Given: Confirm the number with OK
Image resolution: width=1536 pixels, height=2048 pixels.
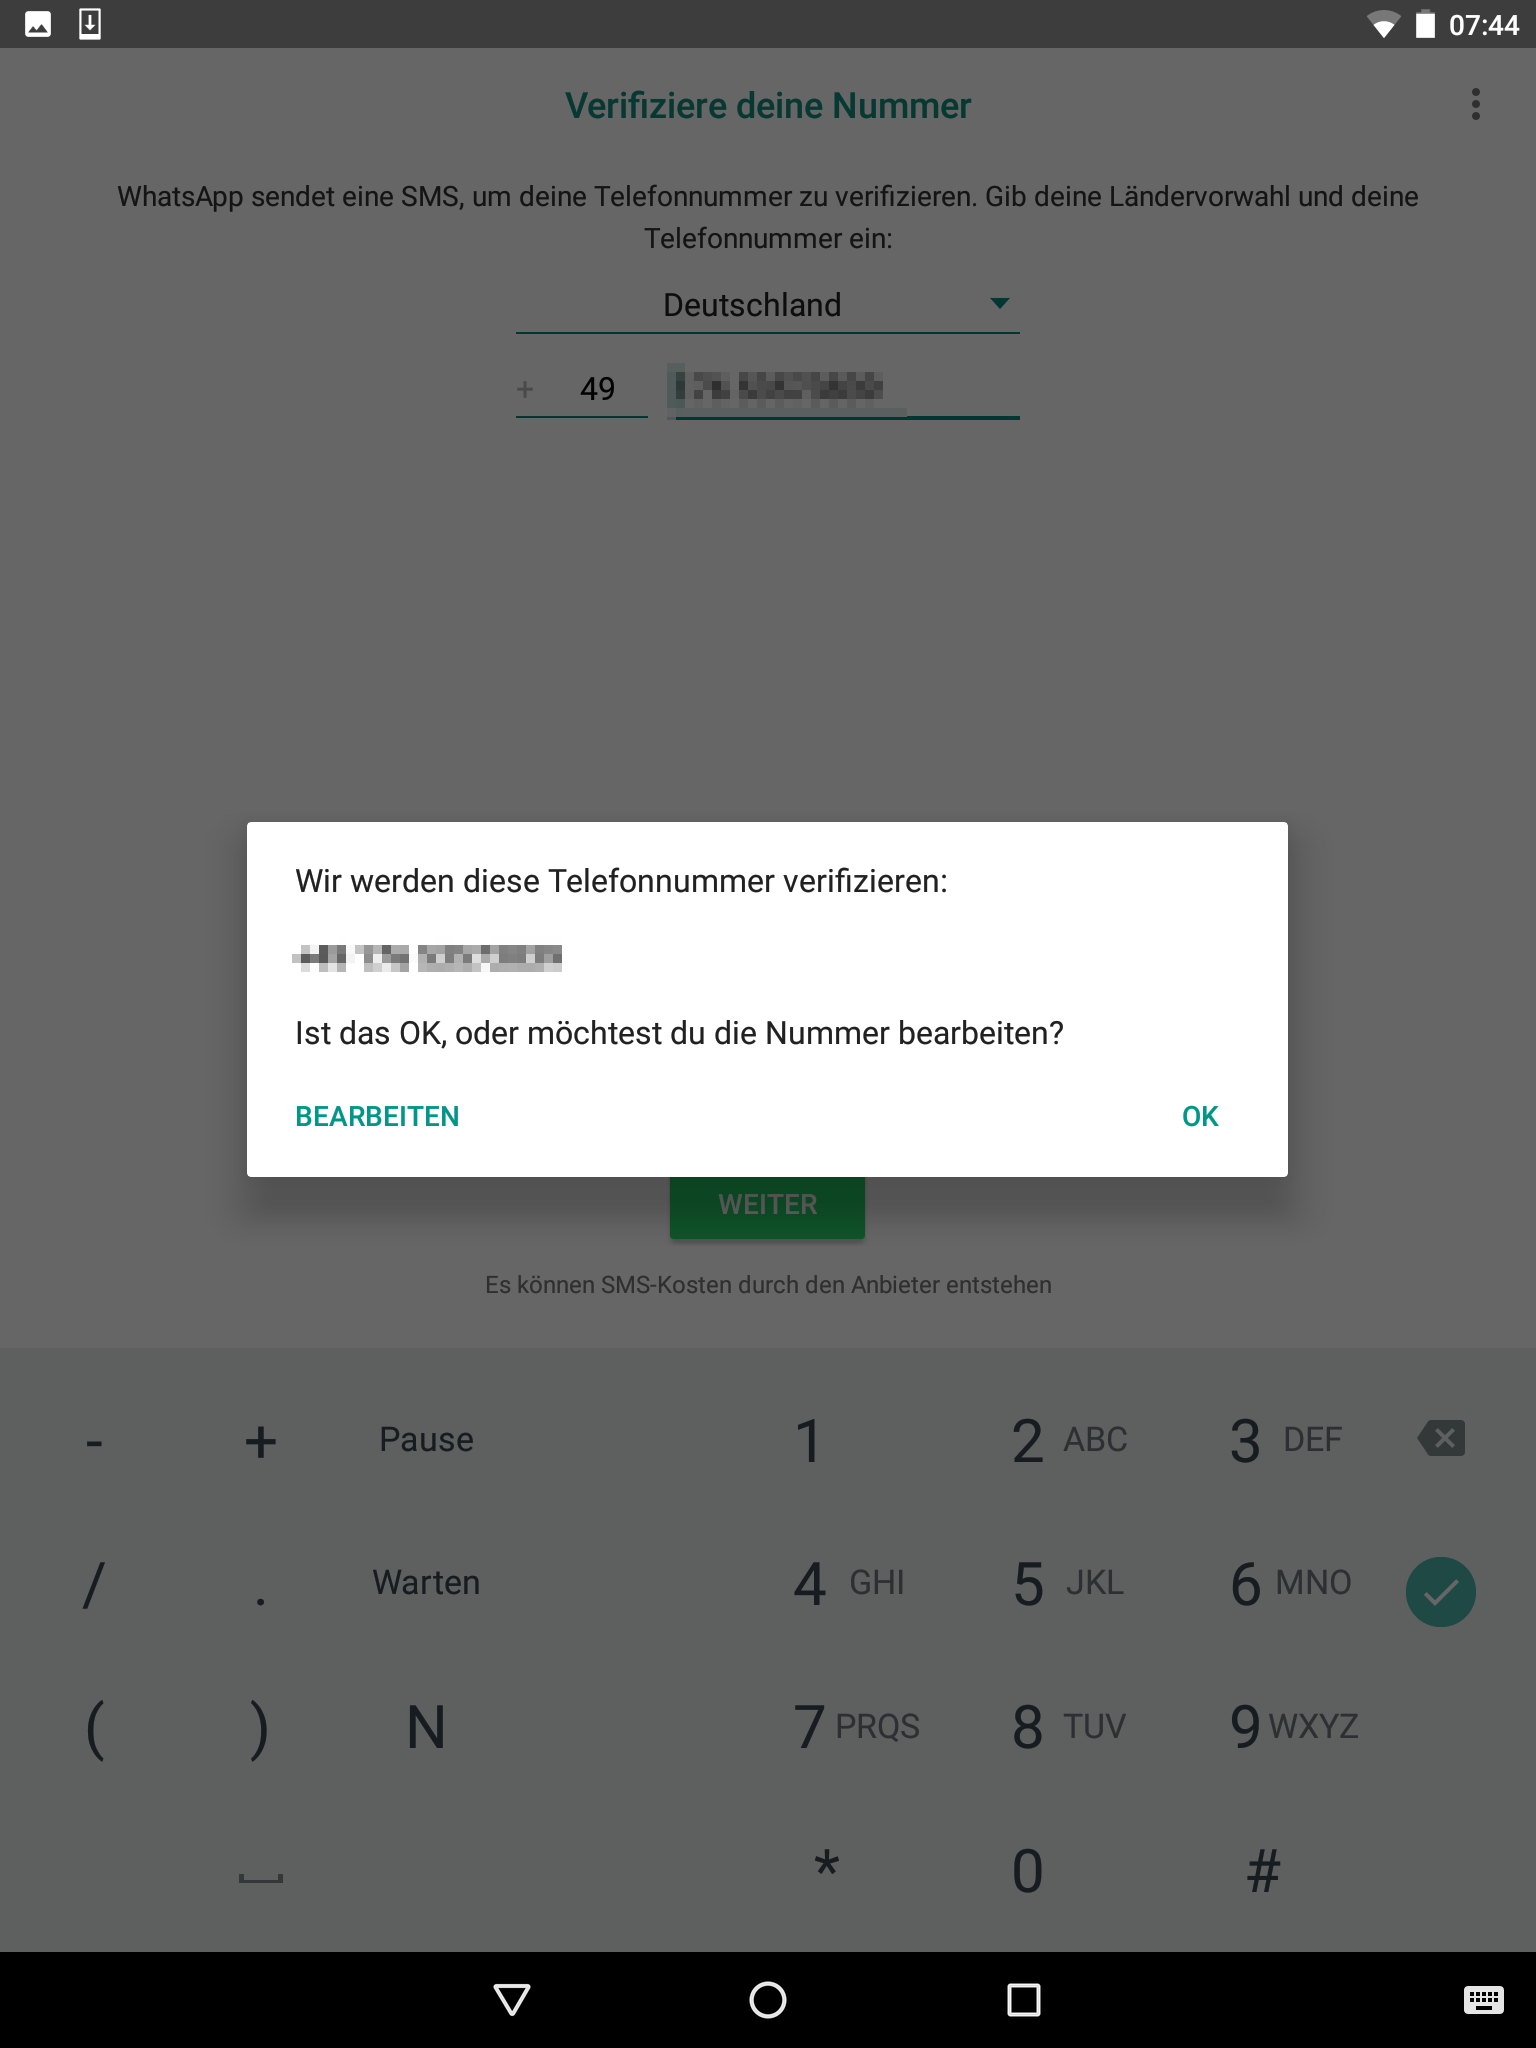Looking at the screenshot, I should pos(1200,1116).
